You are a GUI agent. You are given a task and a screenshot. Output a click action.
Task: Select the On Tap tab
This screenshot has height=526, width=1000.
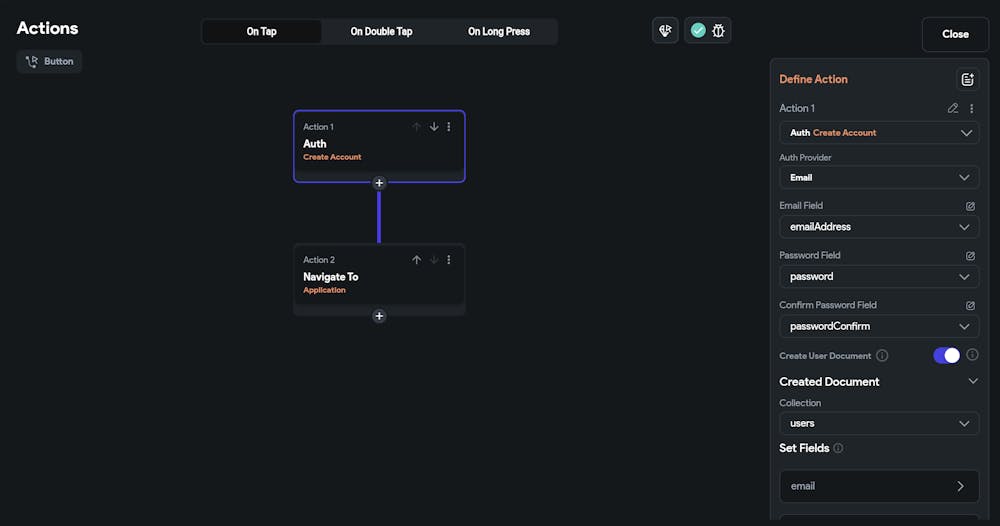coord(261,31)
